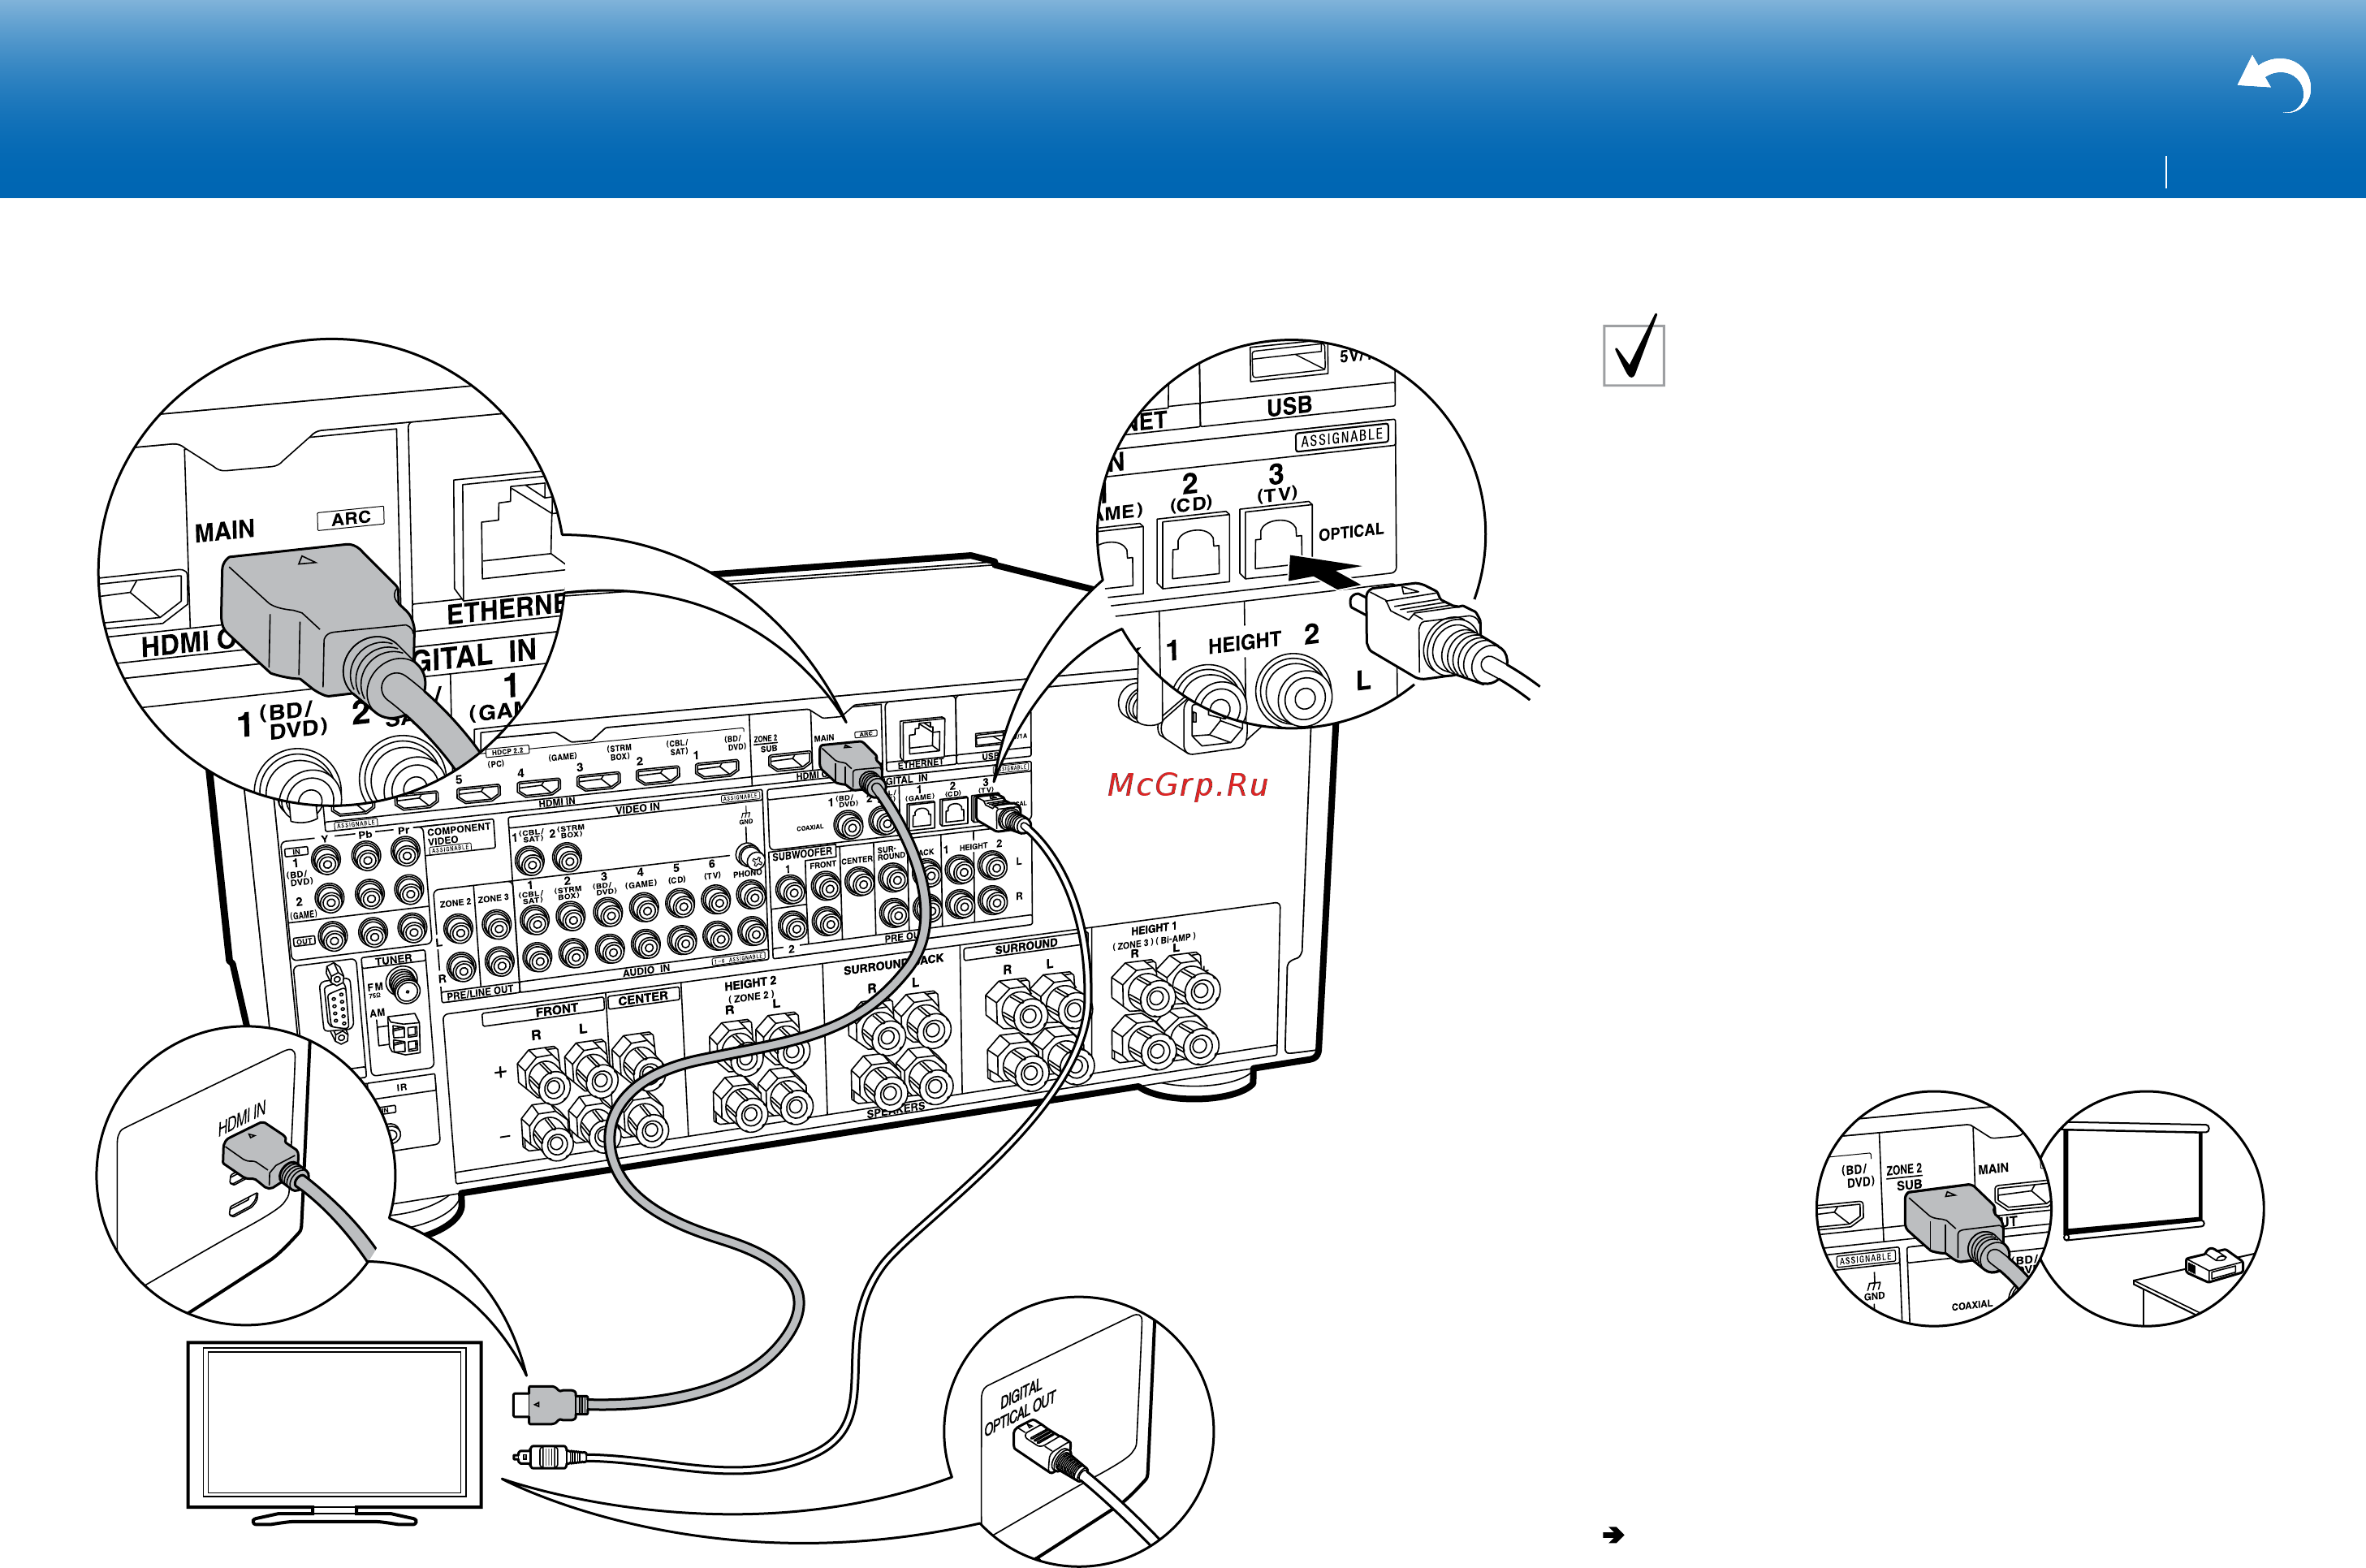Click the PRE/LINE OUT label
This screenshot has height=1568, width=2366.
point(479,992)
